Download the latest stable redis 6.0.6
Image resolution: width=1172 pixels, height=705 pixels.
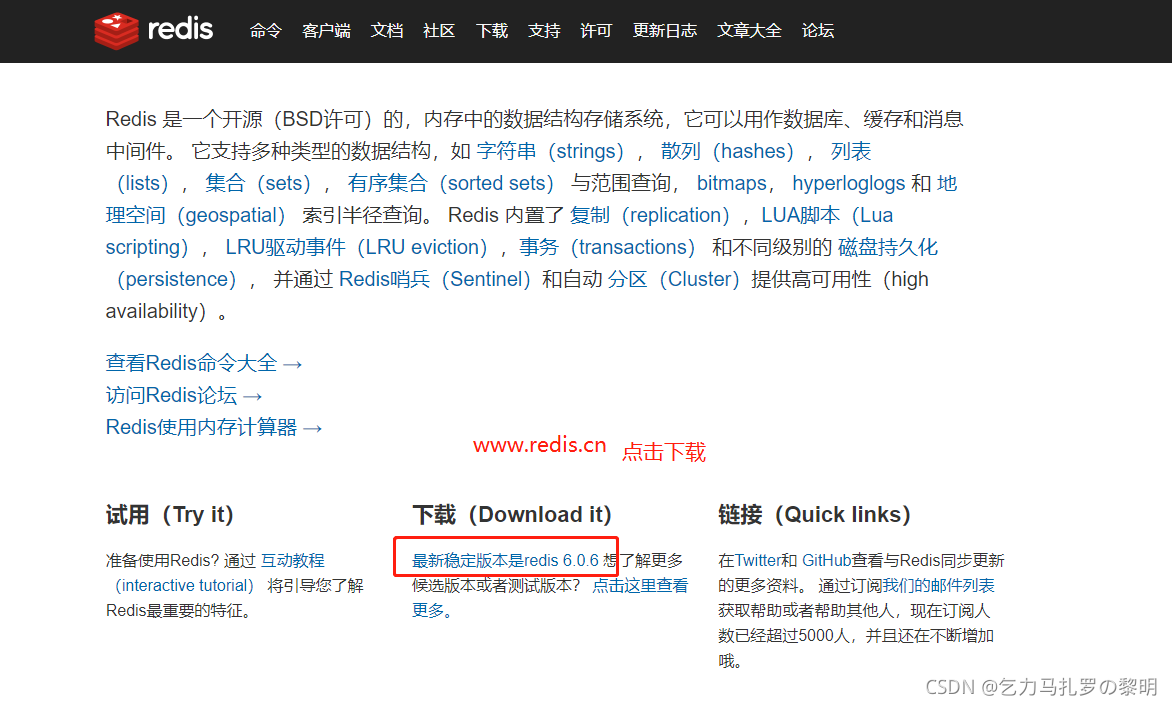coord(505,560)
